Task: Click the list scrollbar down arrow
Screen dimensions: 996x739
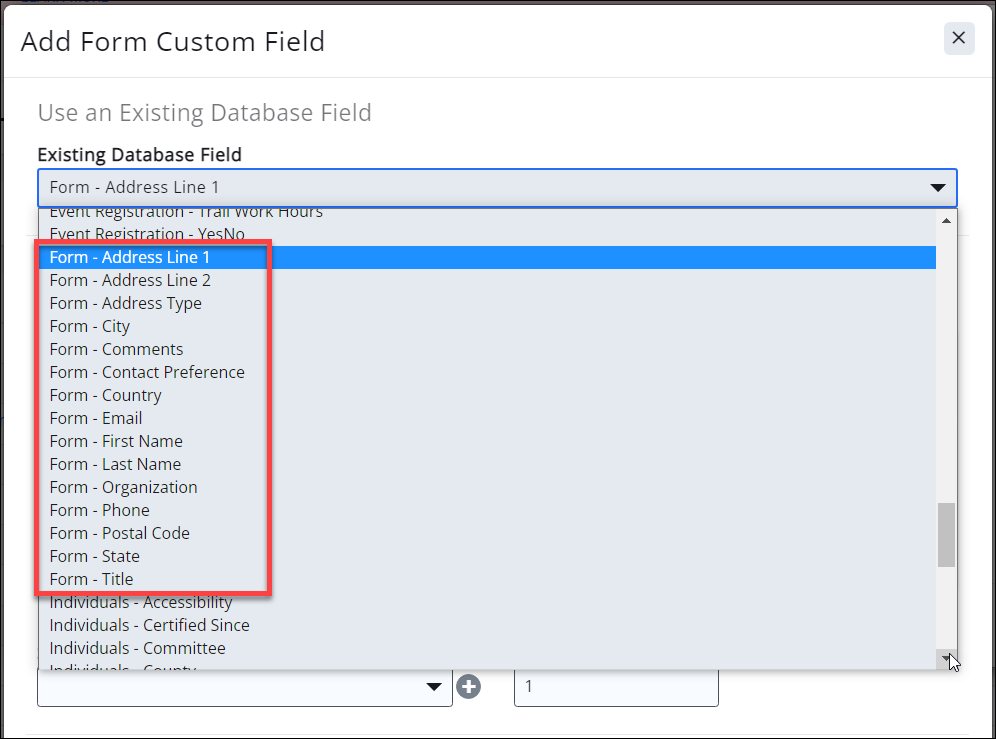Action: coord(946,657)
